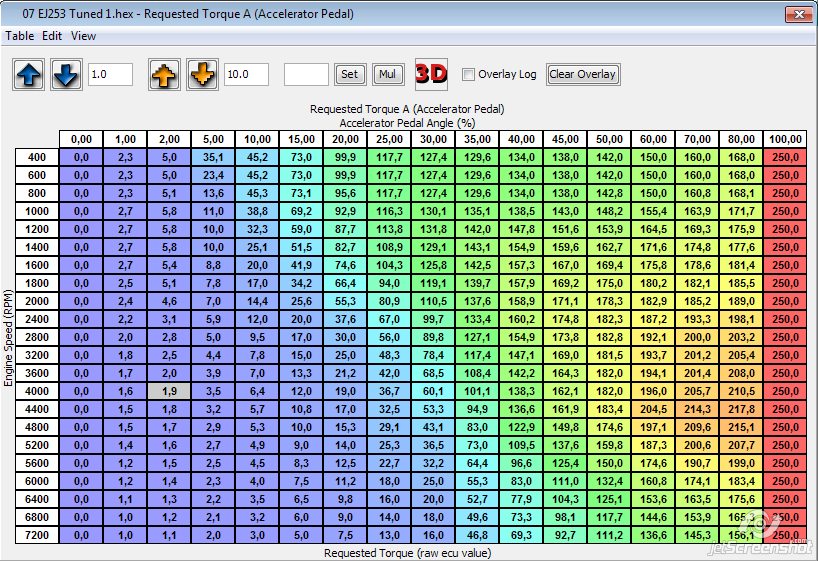Focus the empty set-value input field

click(306, 74)
